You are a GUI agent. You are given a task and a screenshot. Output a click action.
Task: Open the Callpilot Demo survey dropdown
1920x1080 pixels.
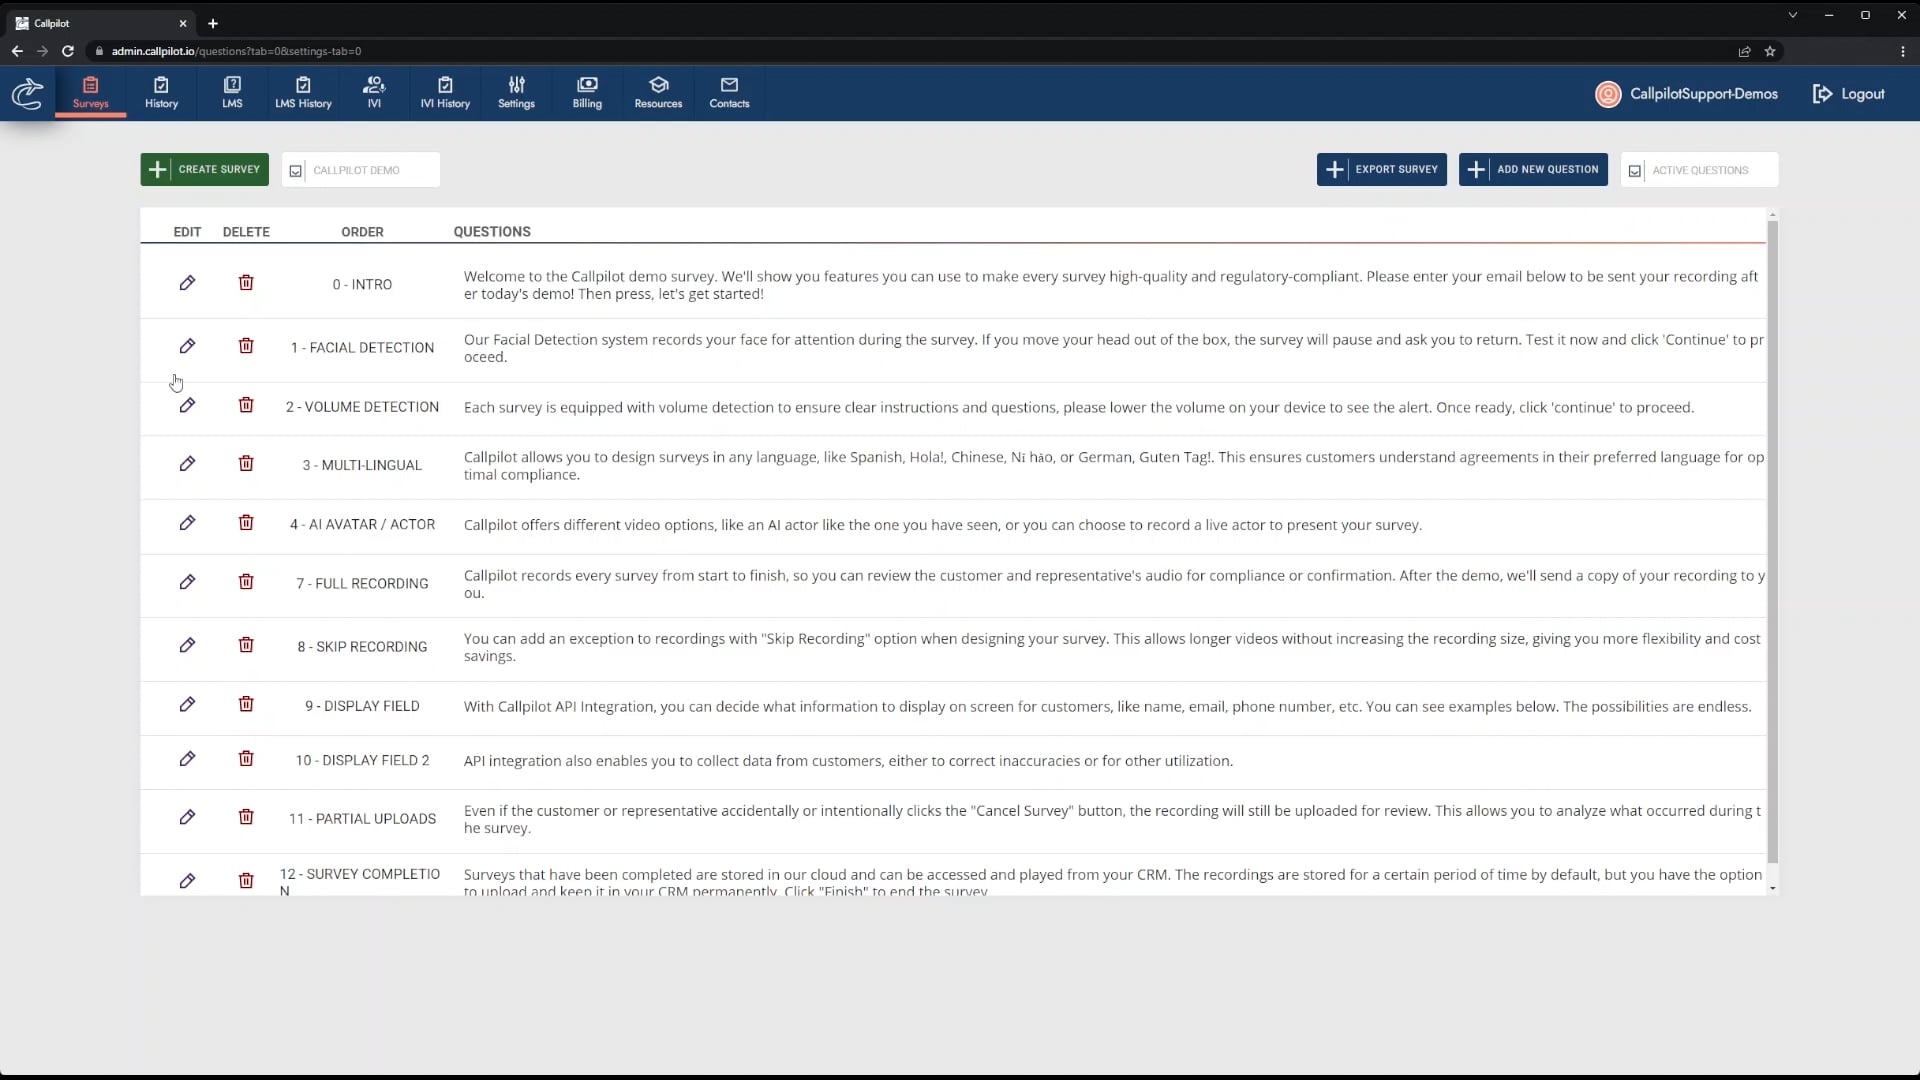click(360, 170)
